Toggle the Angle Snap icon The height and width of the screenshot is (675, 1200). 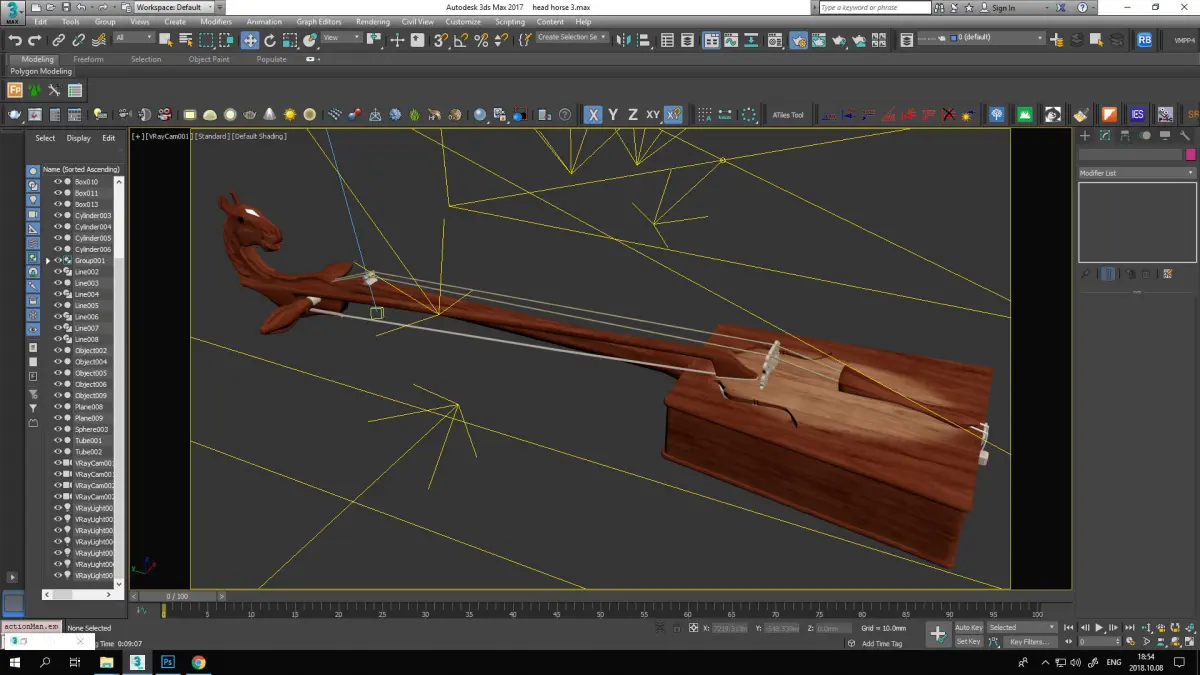pos(461,40)
